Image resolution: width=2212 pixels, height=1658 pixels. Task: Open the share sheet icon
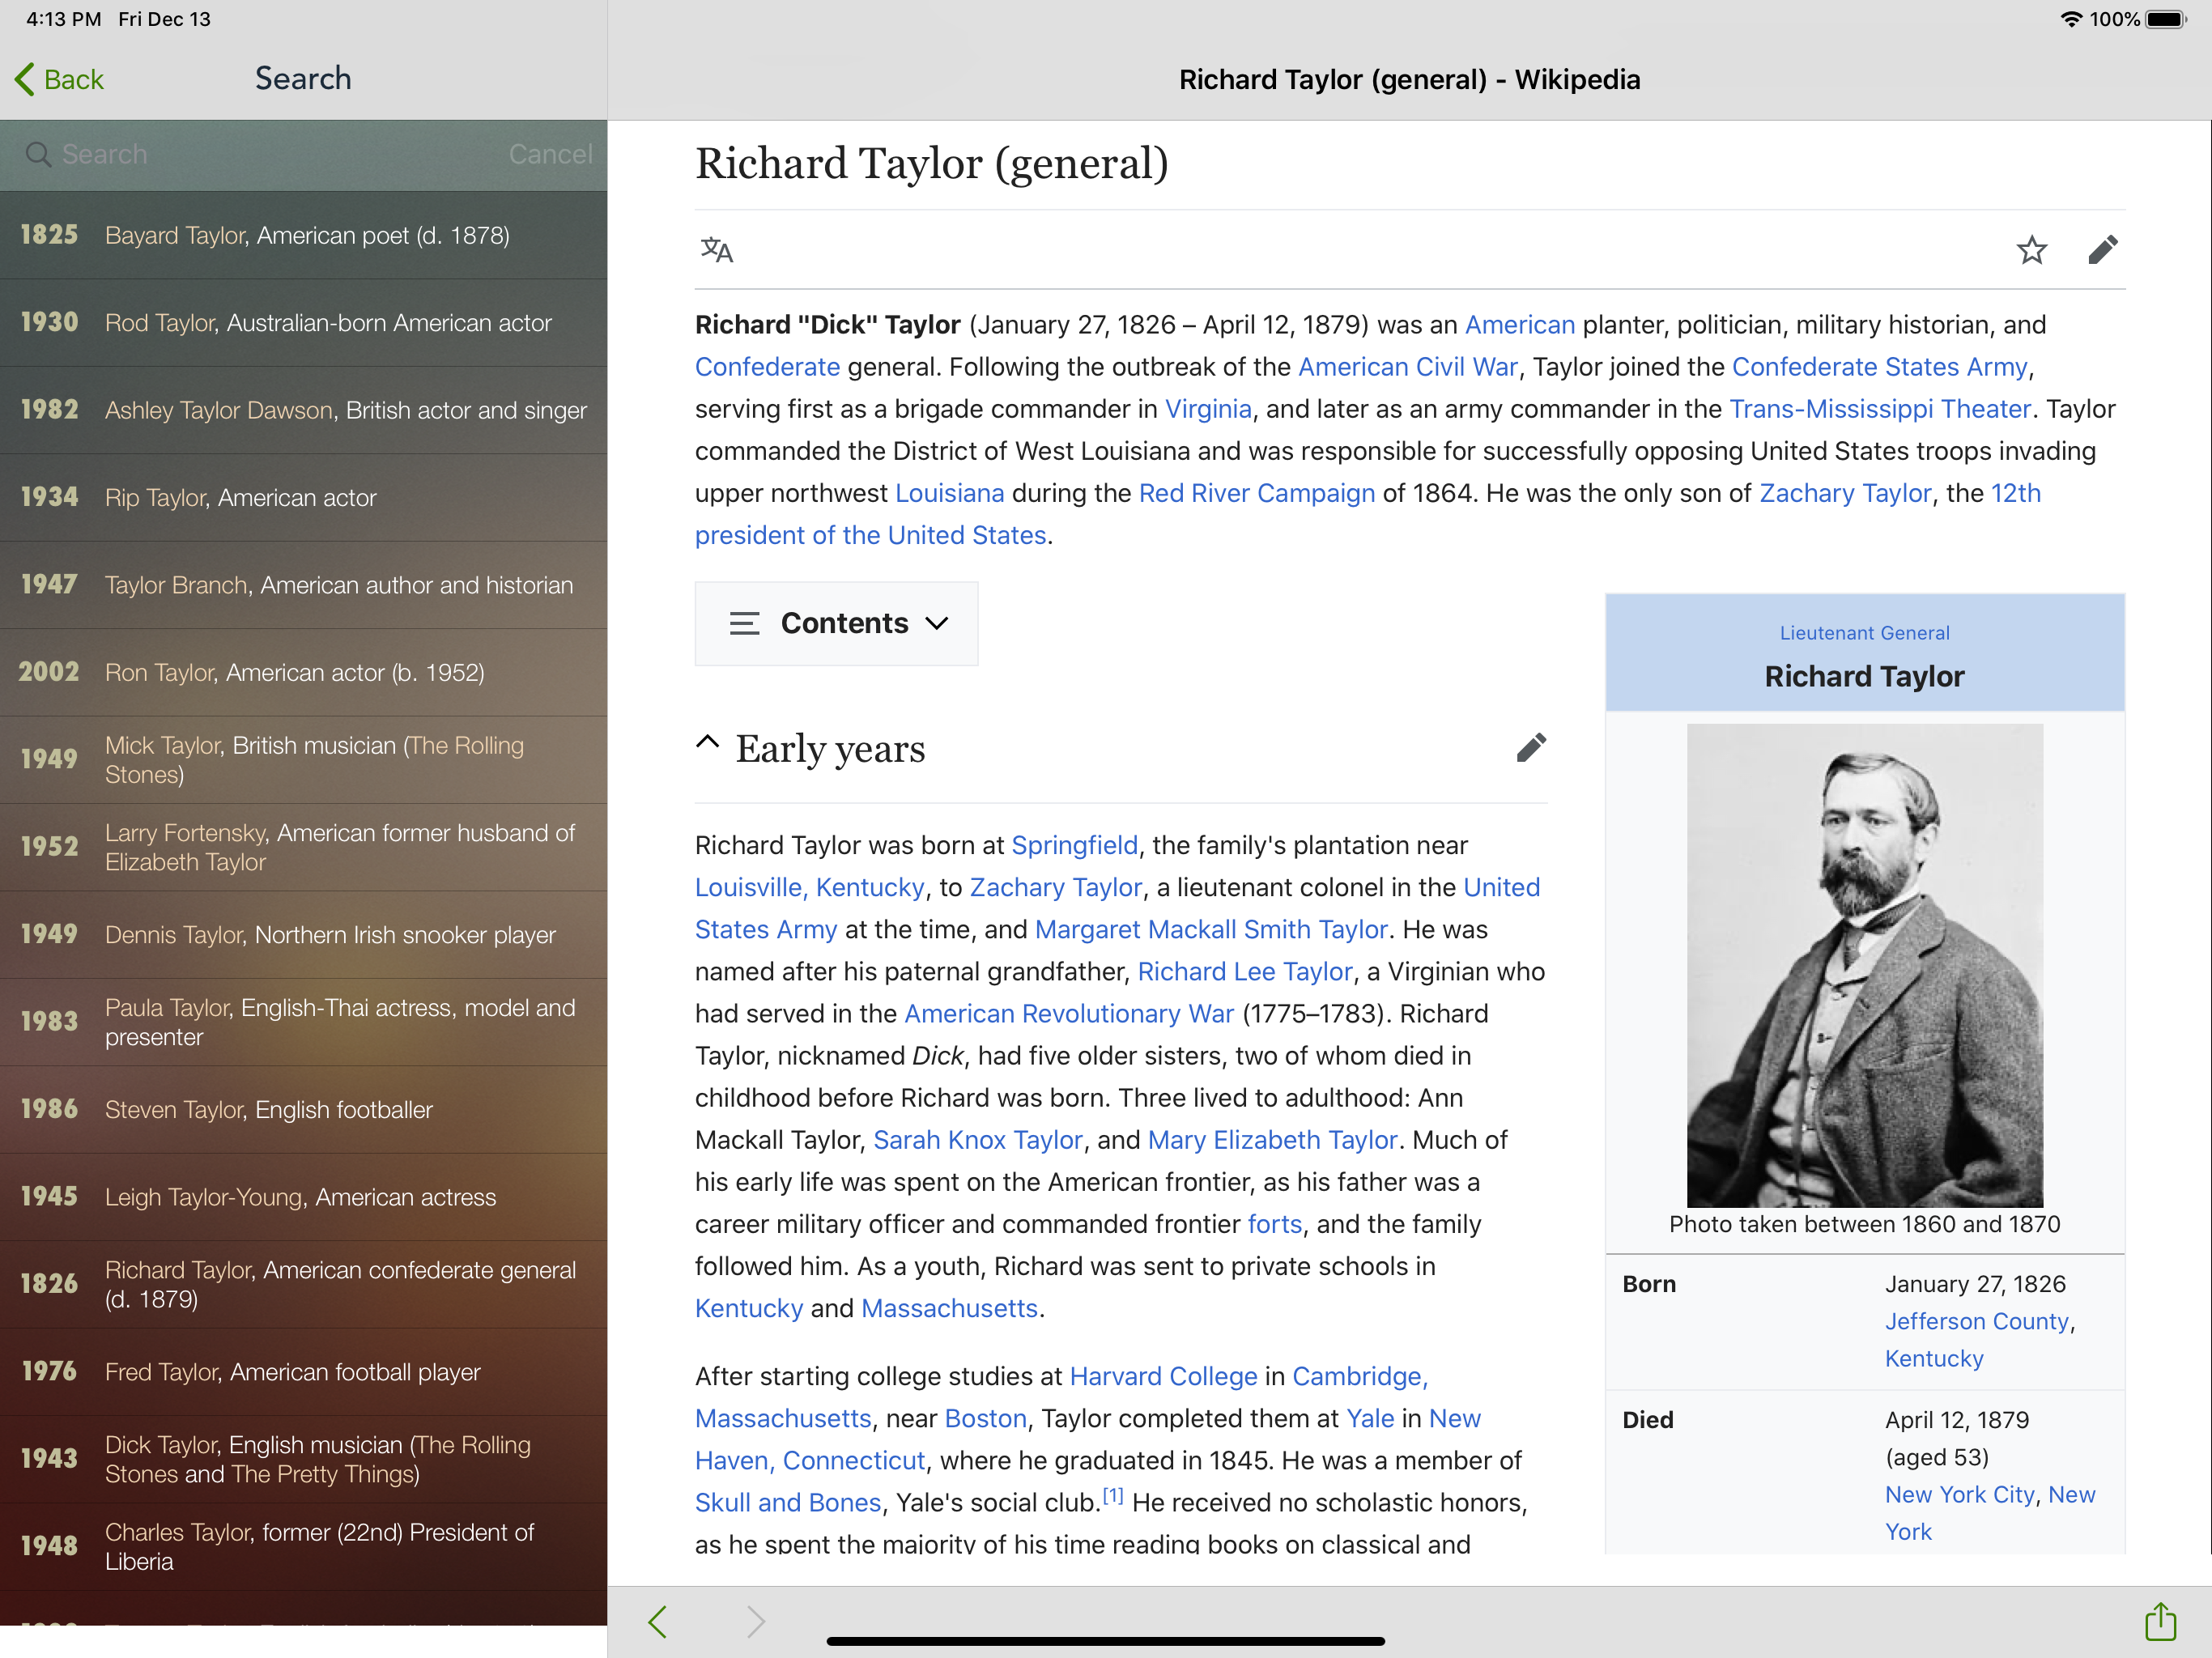(2160, 1621)
